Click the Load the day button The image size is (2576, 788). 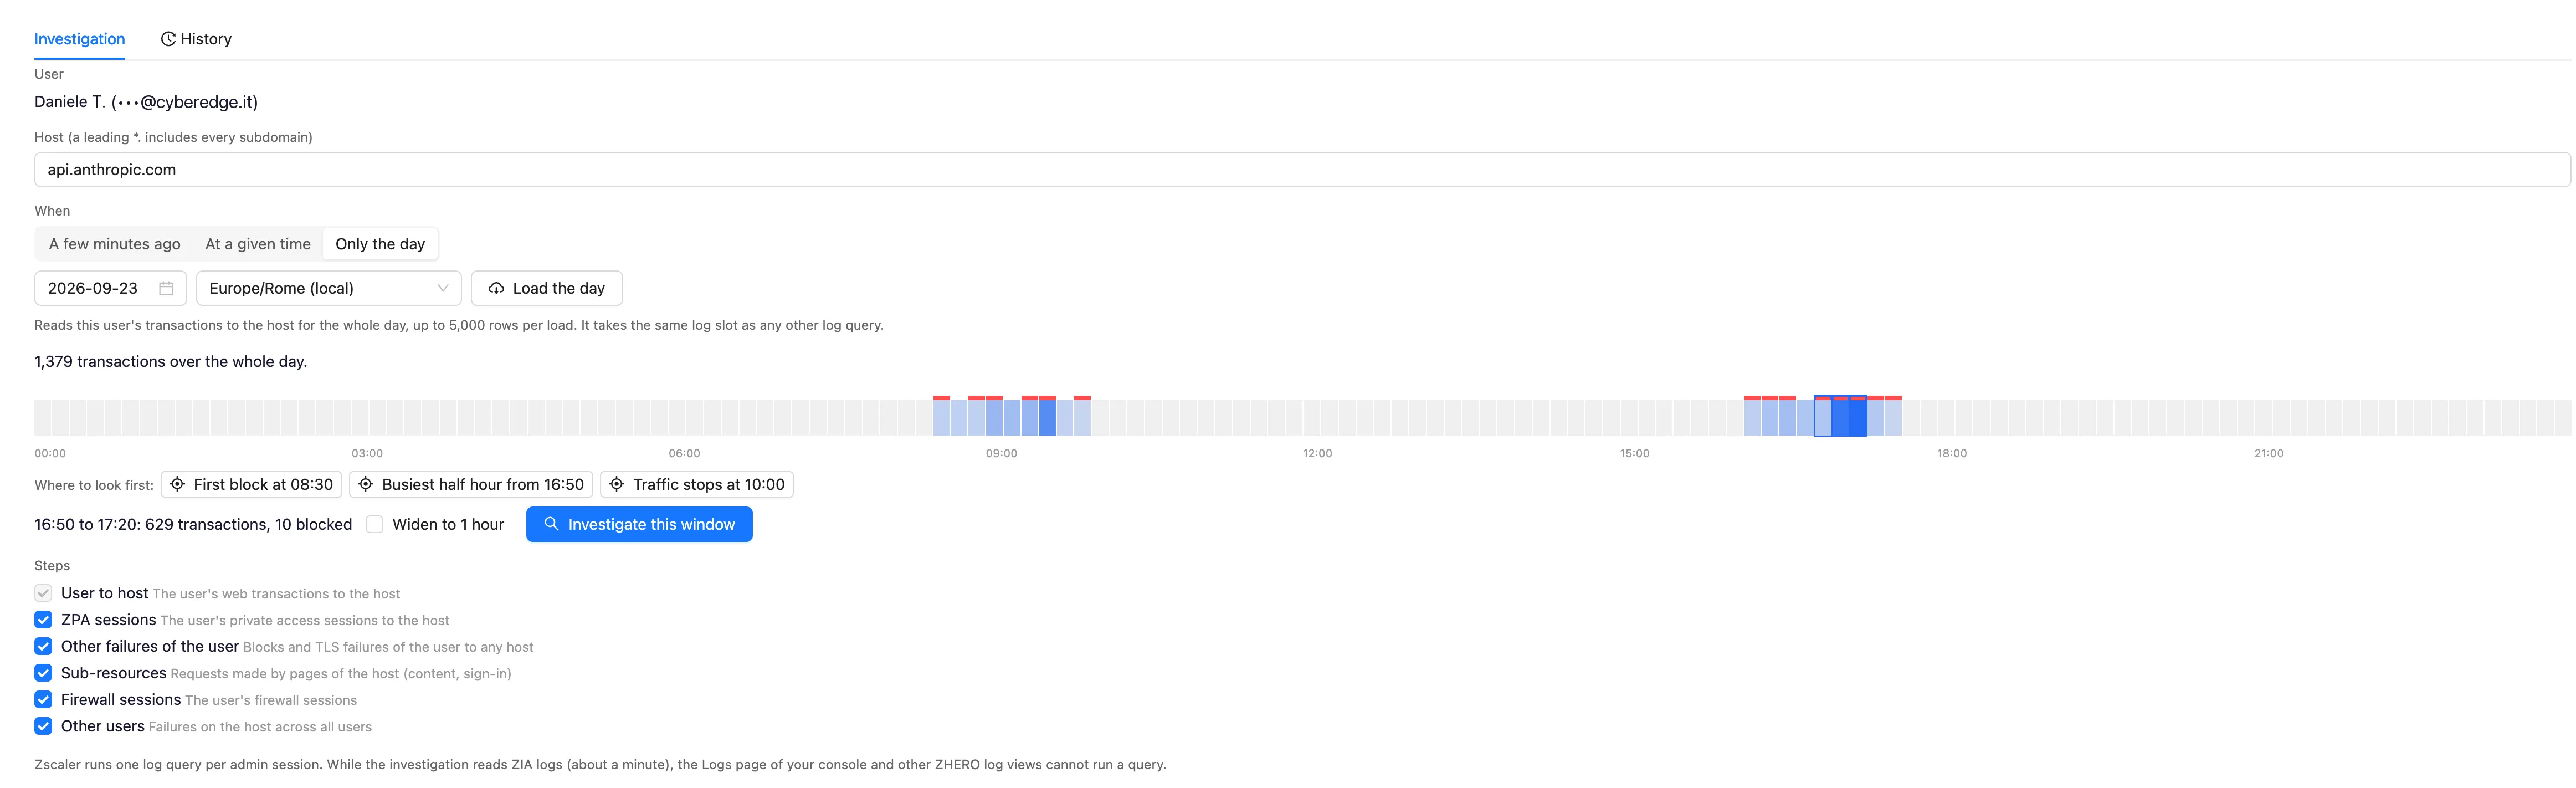coord(546,288)
